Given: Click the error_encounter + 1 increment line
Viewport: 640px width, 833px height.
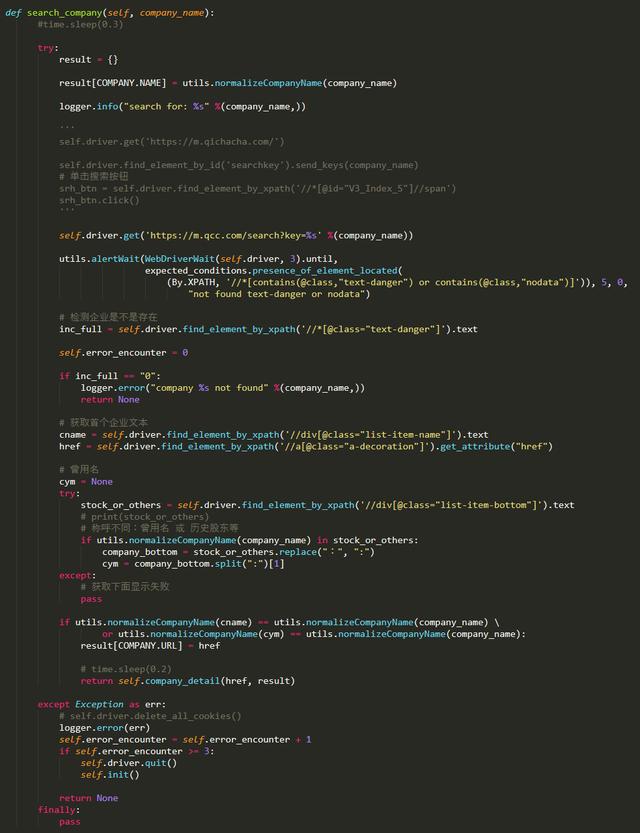Looking at the screenshot, I should click(185, 740).
